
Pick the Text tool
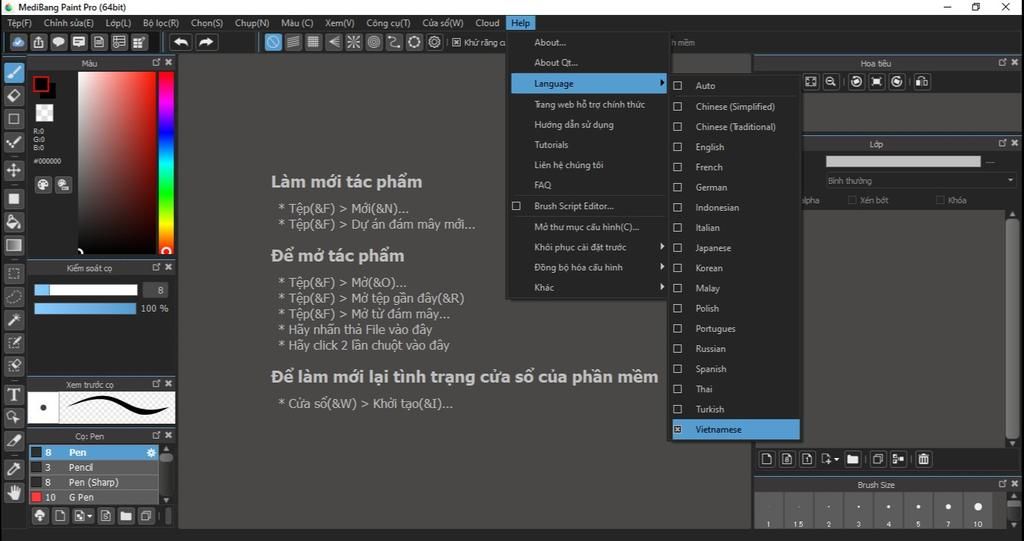tap(14, 394)
